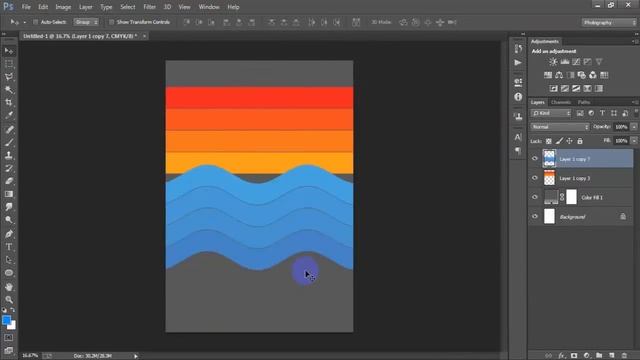Switch to the Channels tab
The image size is (640, 360).
pyautogui.click(x=561, y=102)
